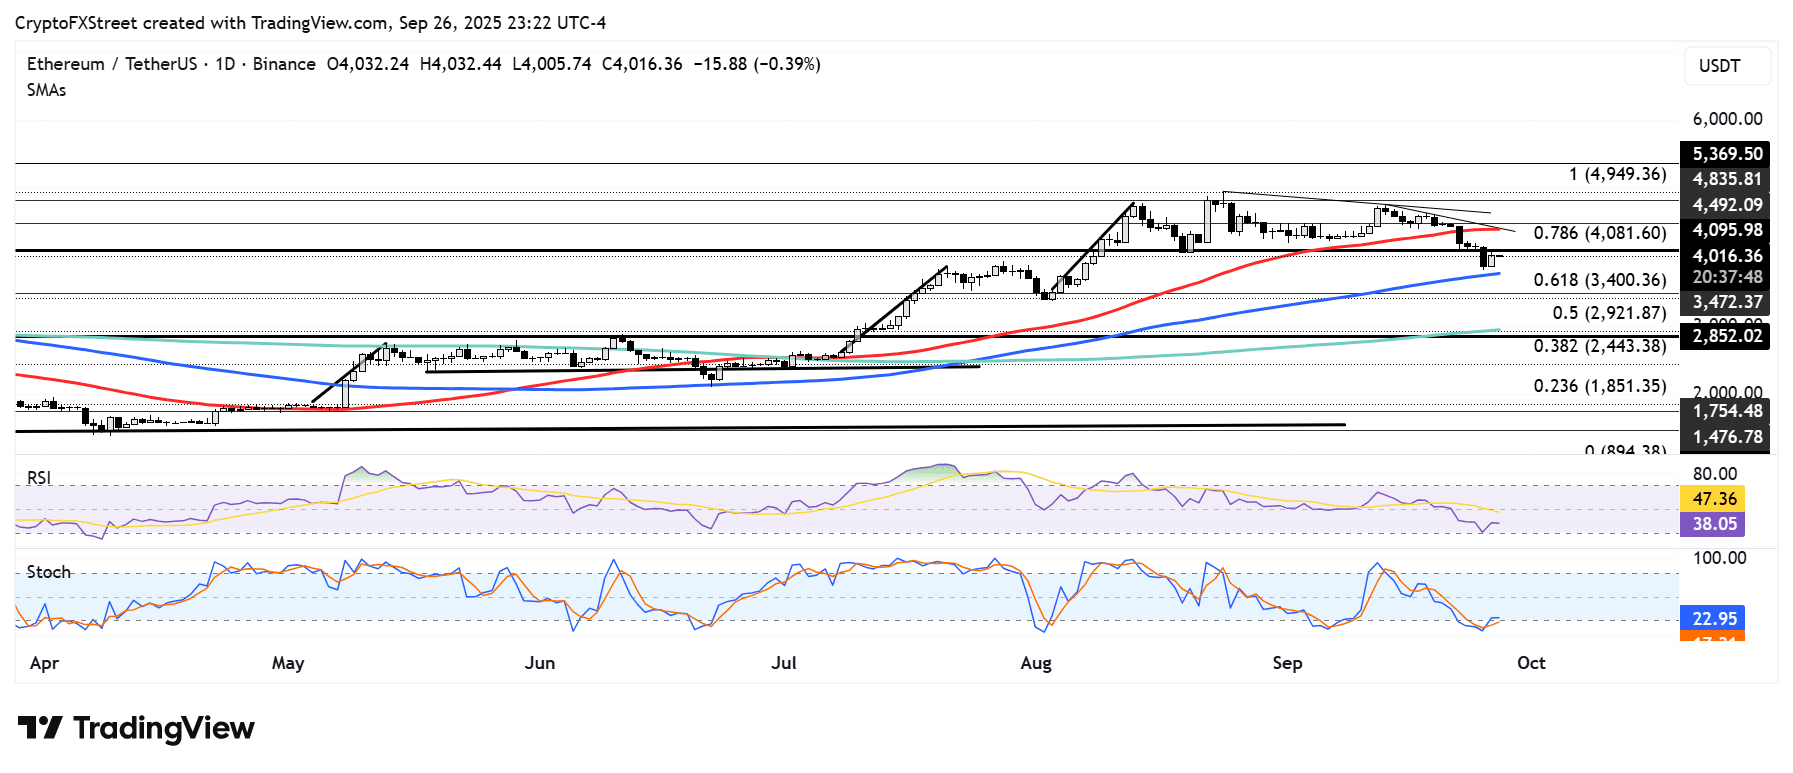1793x773 pixels.
Task: Click the Oct label on time axis
Action: click(1531, 663)
